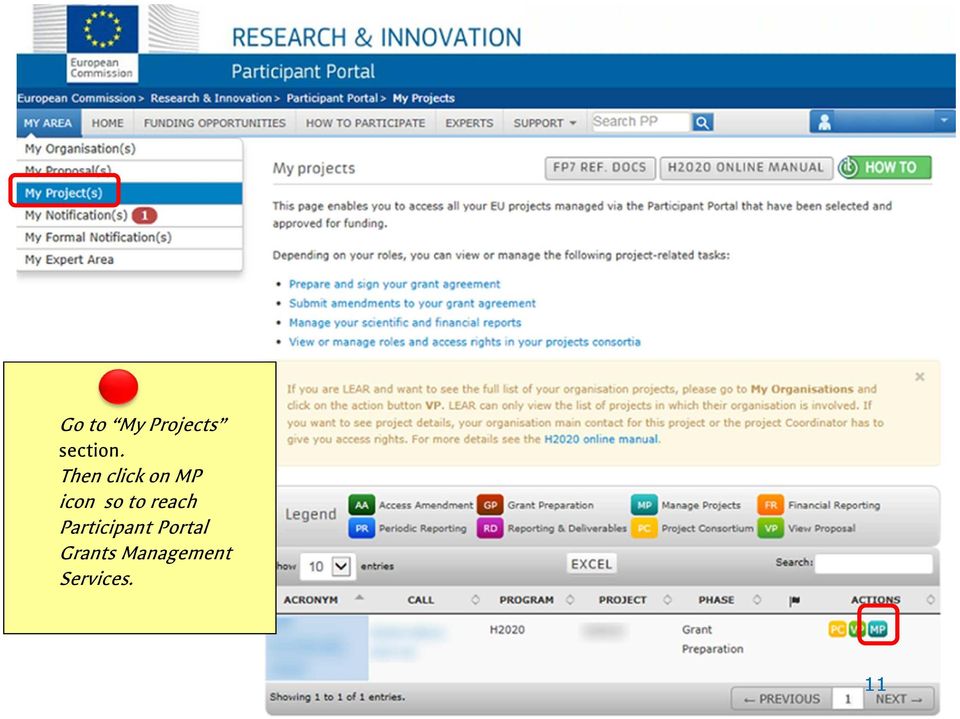
Task: Sort by PHASE column arrow
Action: (757, 600)
